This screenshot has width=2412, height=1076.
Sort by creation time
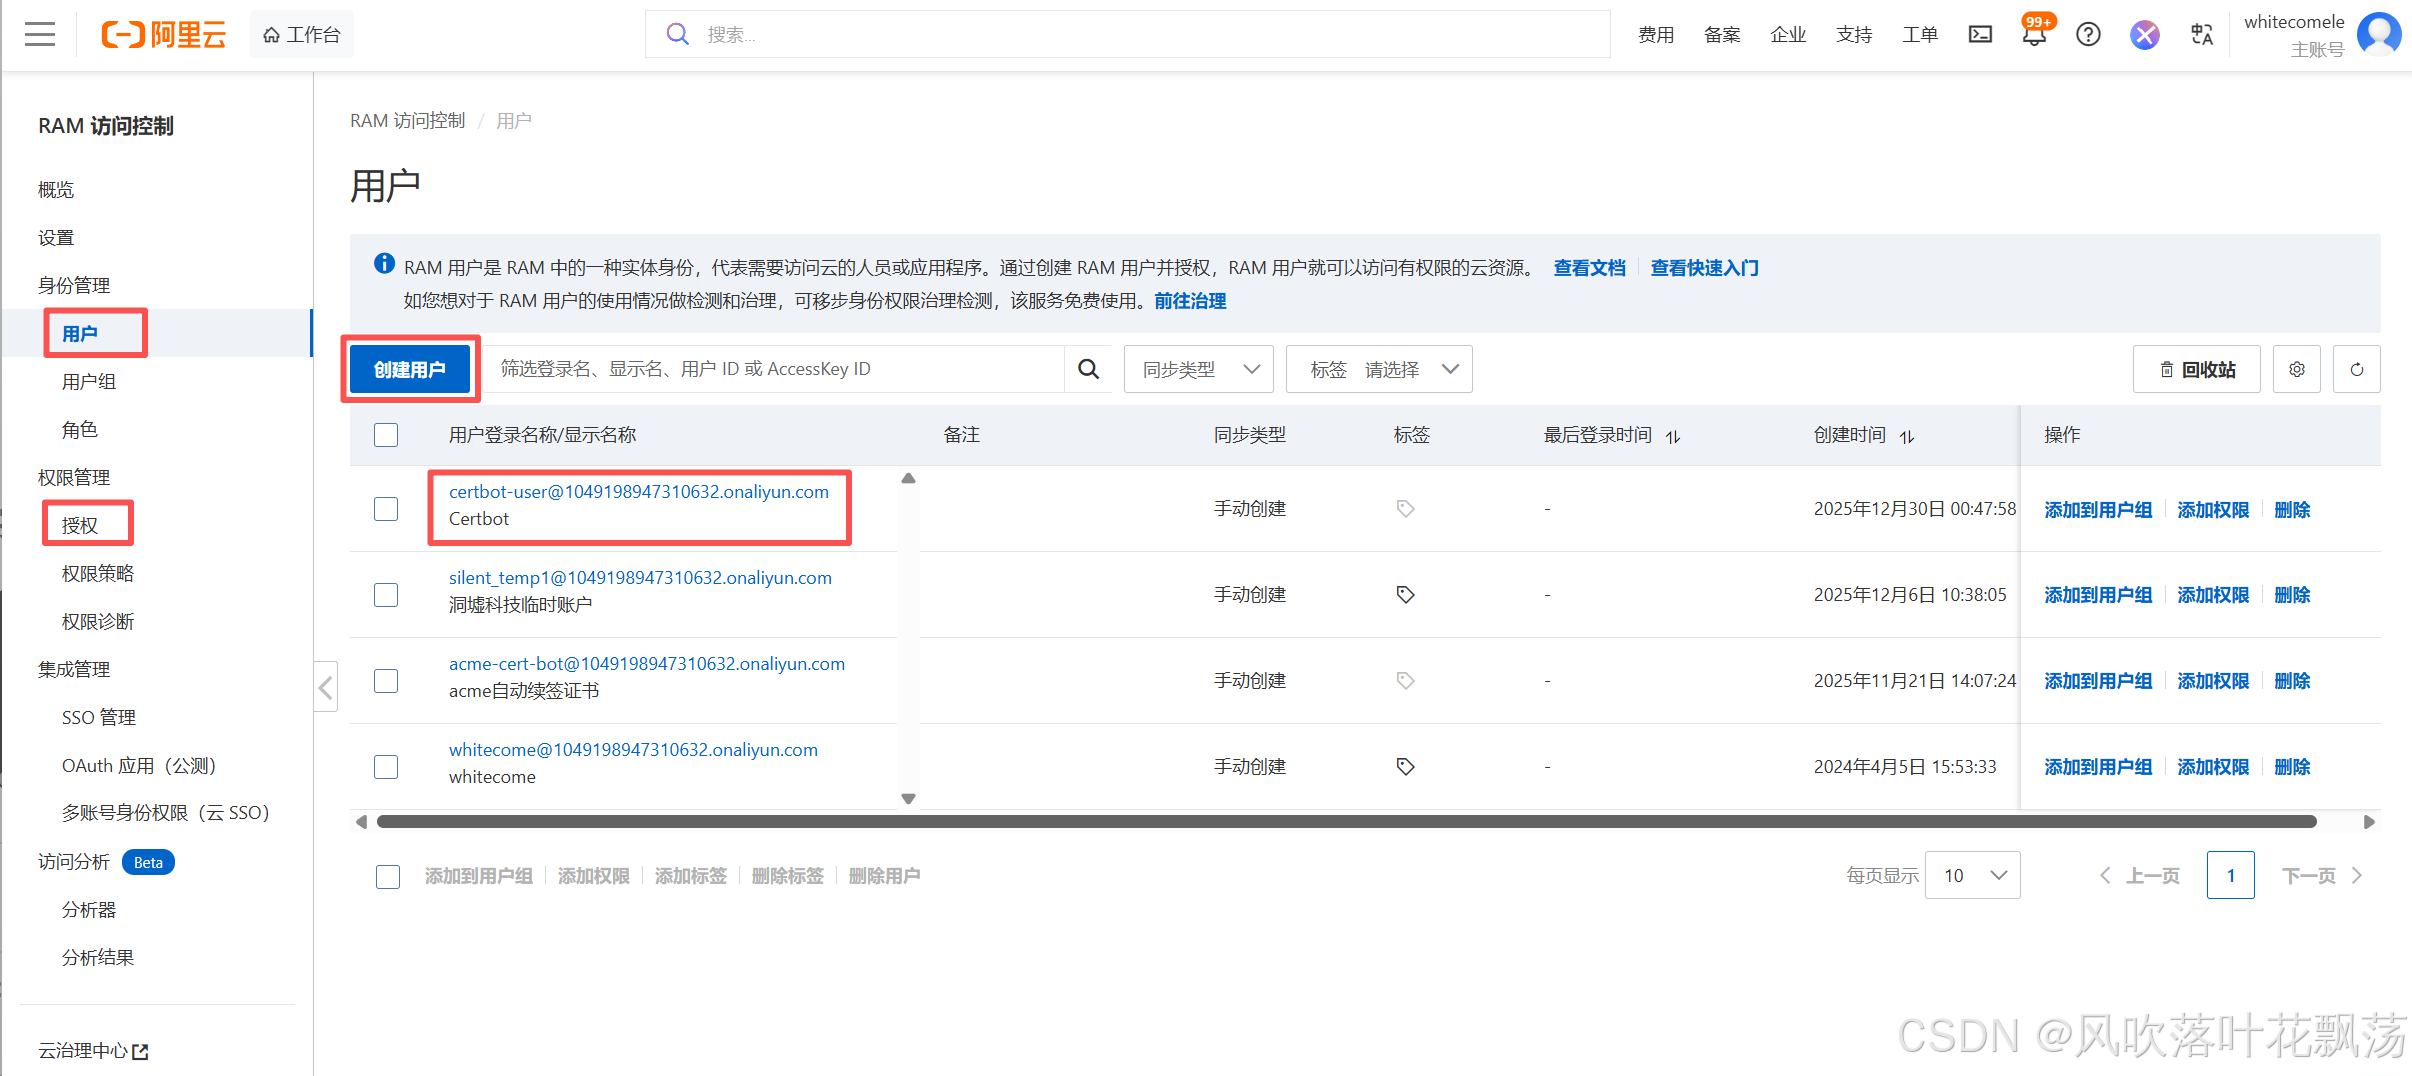tap(1907, 436)
